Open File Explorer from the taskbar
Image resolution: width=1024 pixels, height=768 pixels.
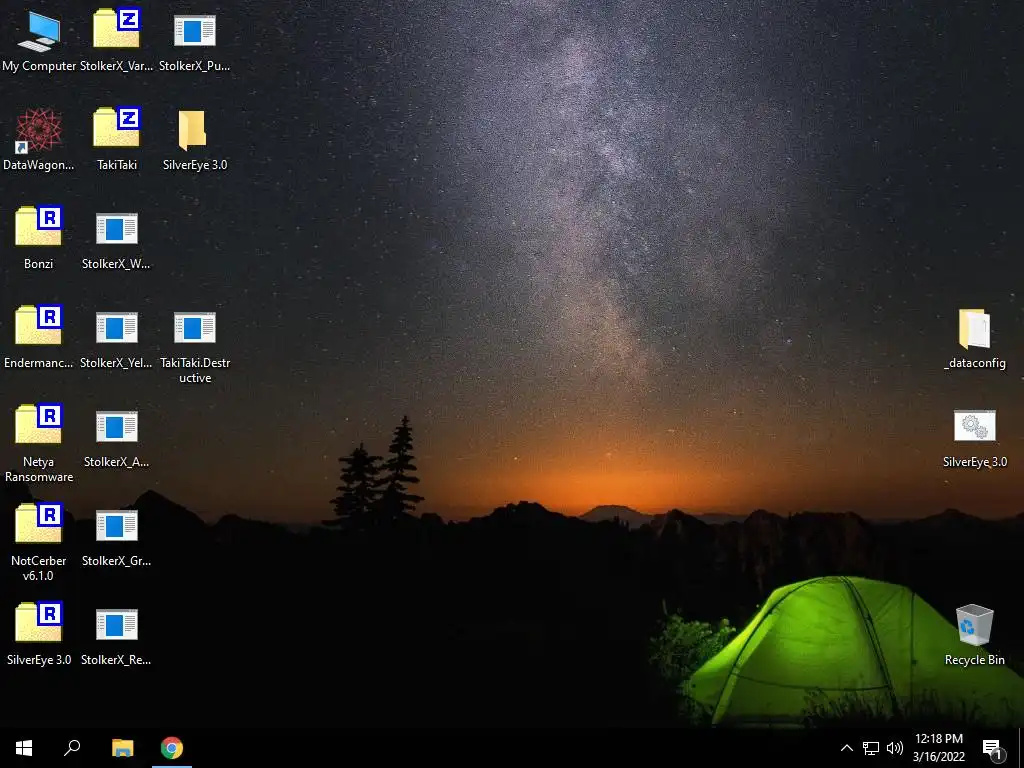122,748
